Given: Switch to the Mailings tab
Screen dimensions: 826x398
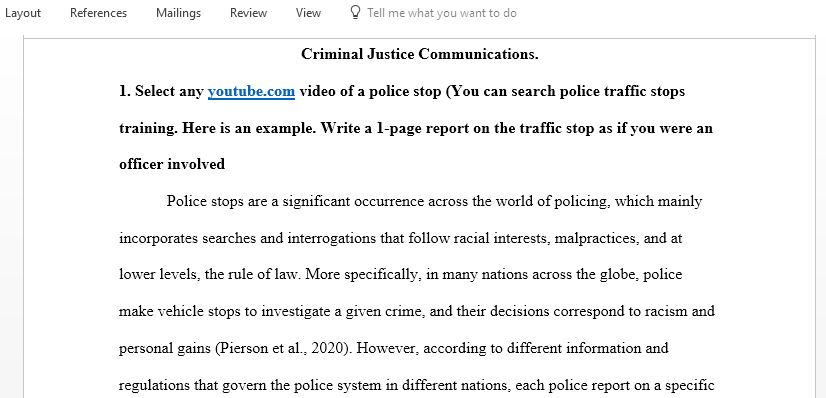Looking at the screenshot, I should coord(178,13).
